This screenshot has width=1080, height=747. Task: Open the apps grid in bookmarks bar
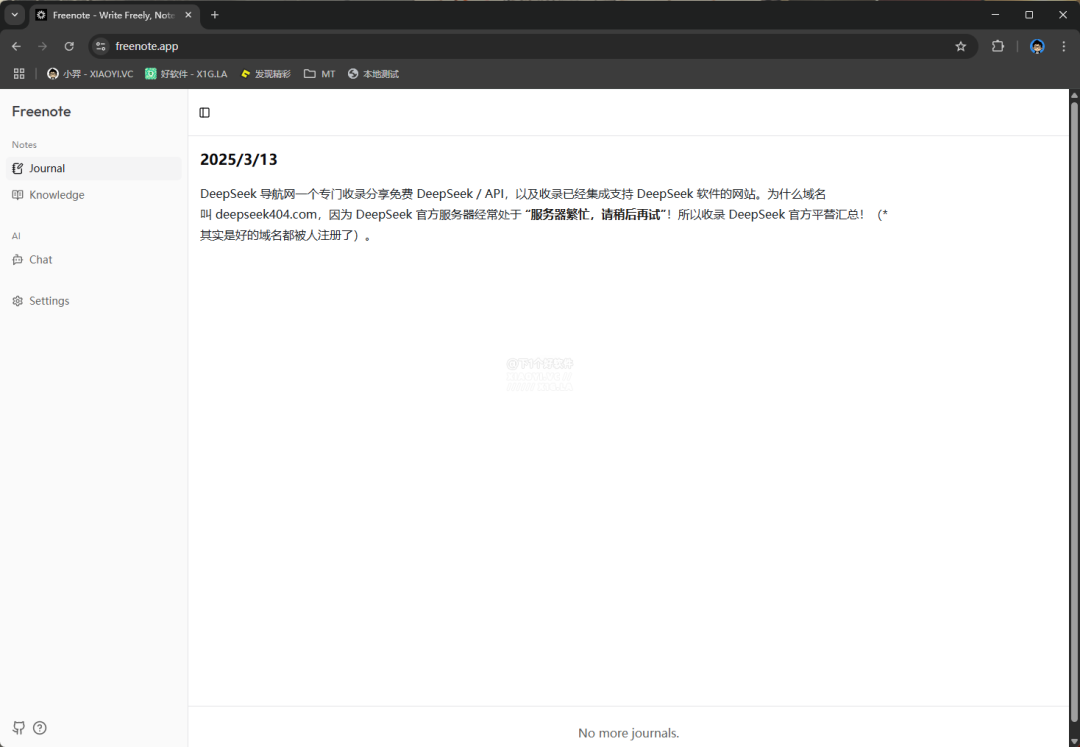pyautogui.click(x=19, y=74)
